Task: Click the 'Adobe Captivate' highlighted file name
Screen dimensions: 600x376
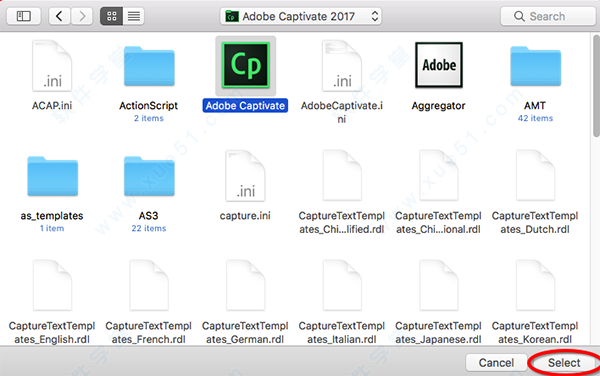Action: pos(245,106)
